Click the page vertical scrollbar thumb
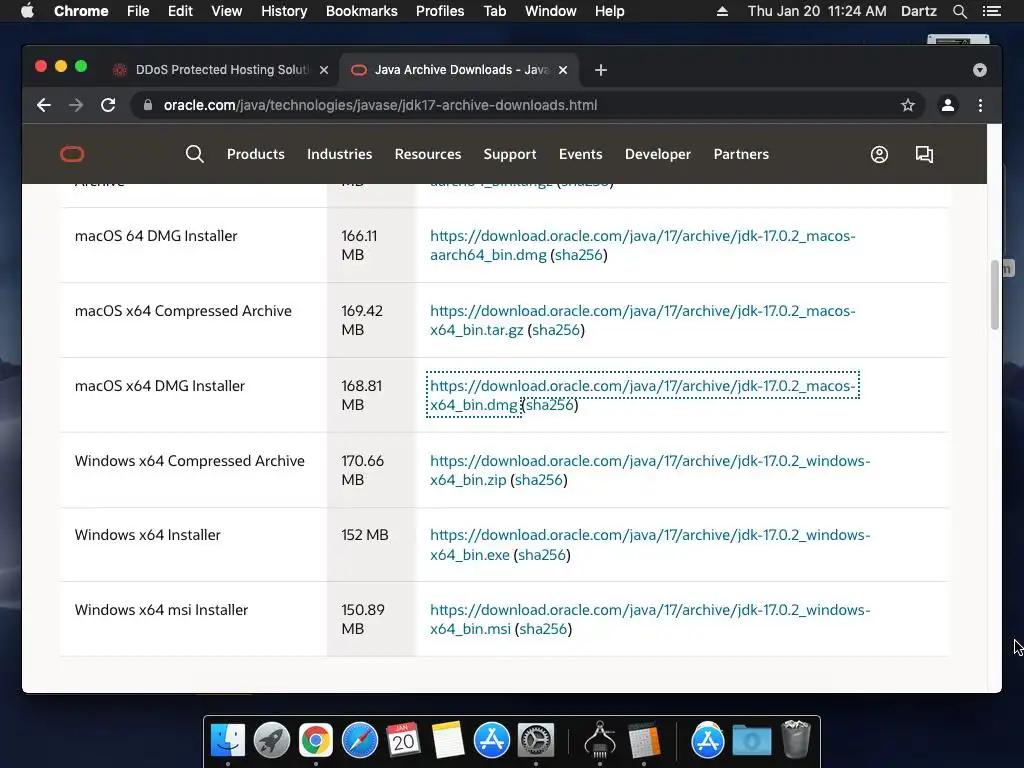The width and height of the screenshot is (1024, 768). tap(995, 295)
